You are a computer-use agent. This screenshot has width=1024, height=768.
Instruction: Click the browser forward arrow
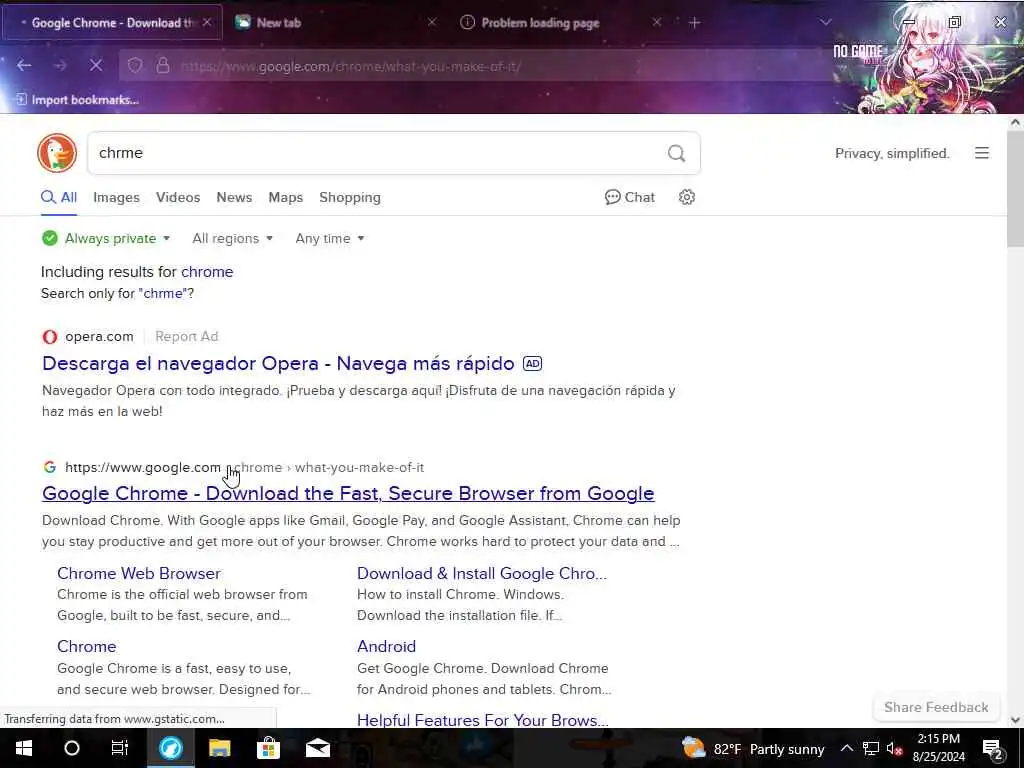pos(60,65)
